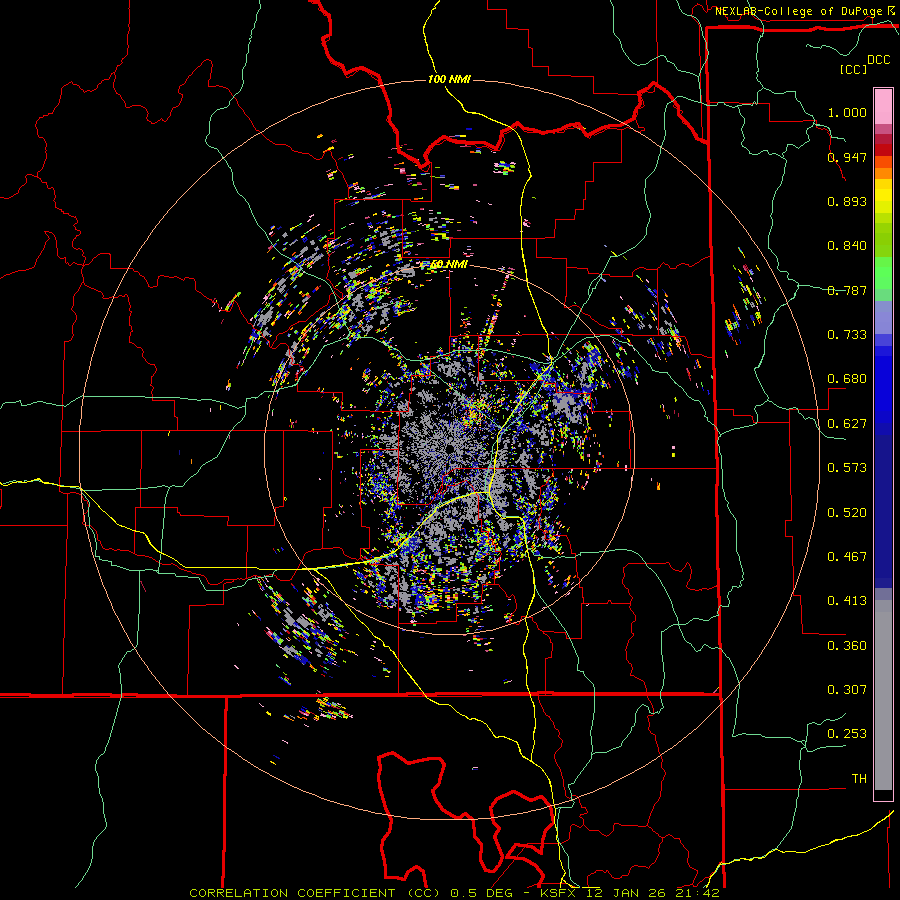Click the 0.787 scale value
This screenshot has width=900, height=900.
pos(847,290)
